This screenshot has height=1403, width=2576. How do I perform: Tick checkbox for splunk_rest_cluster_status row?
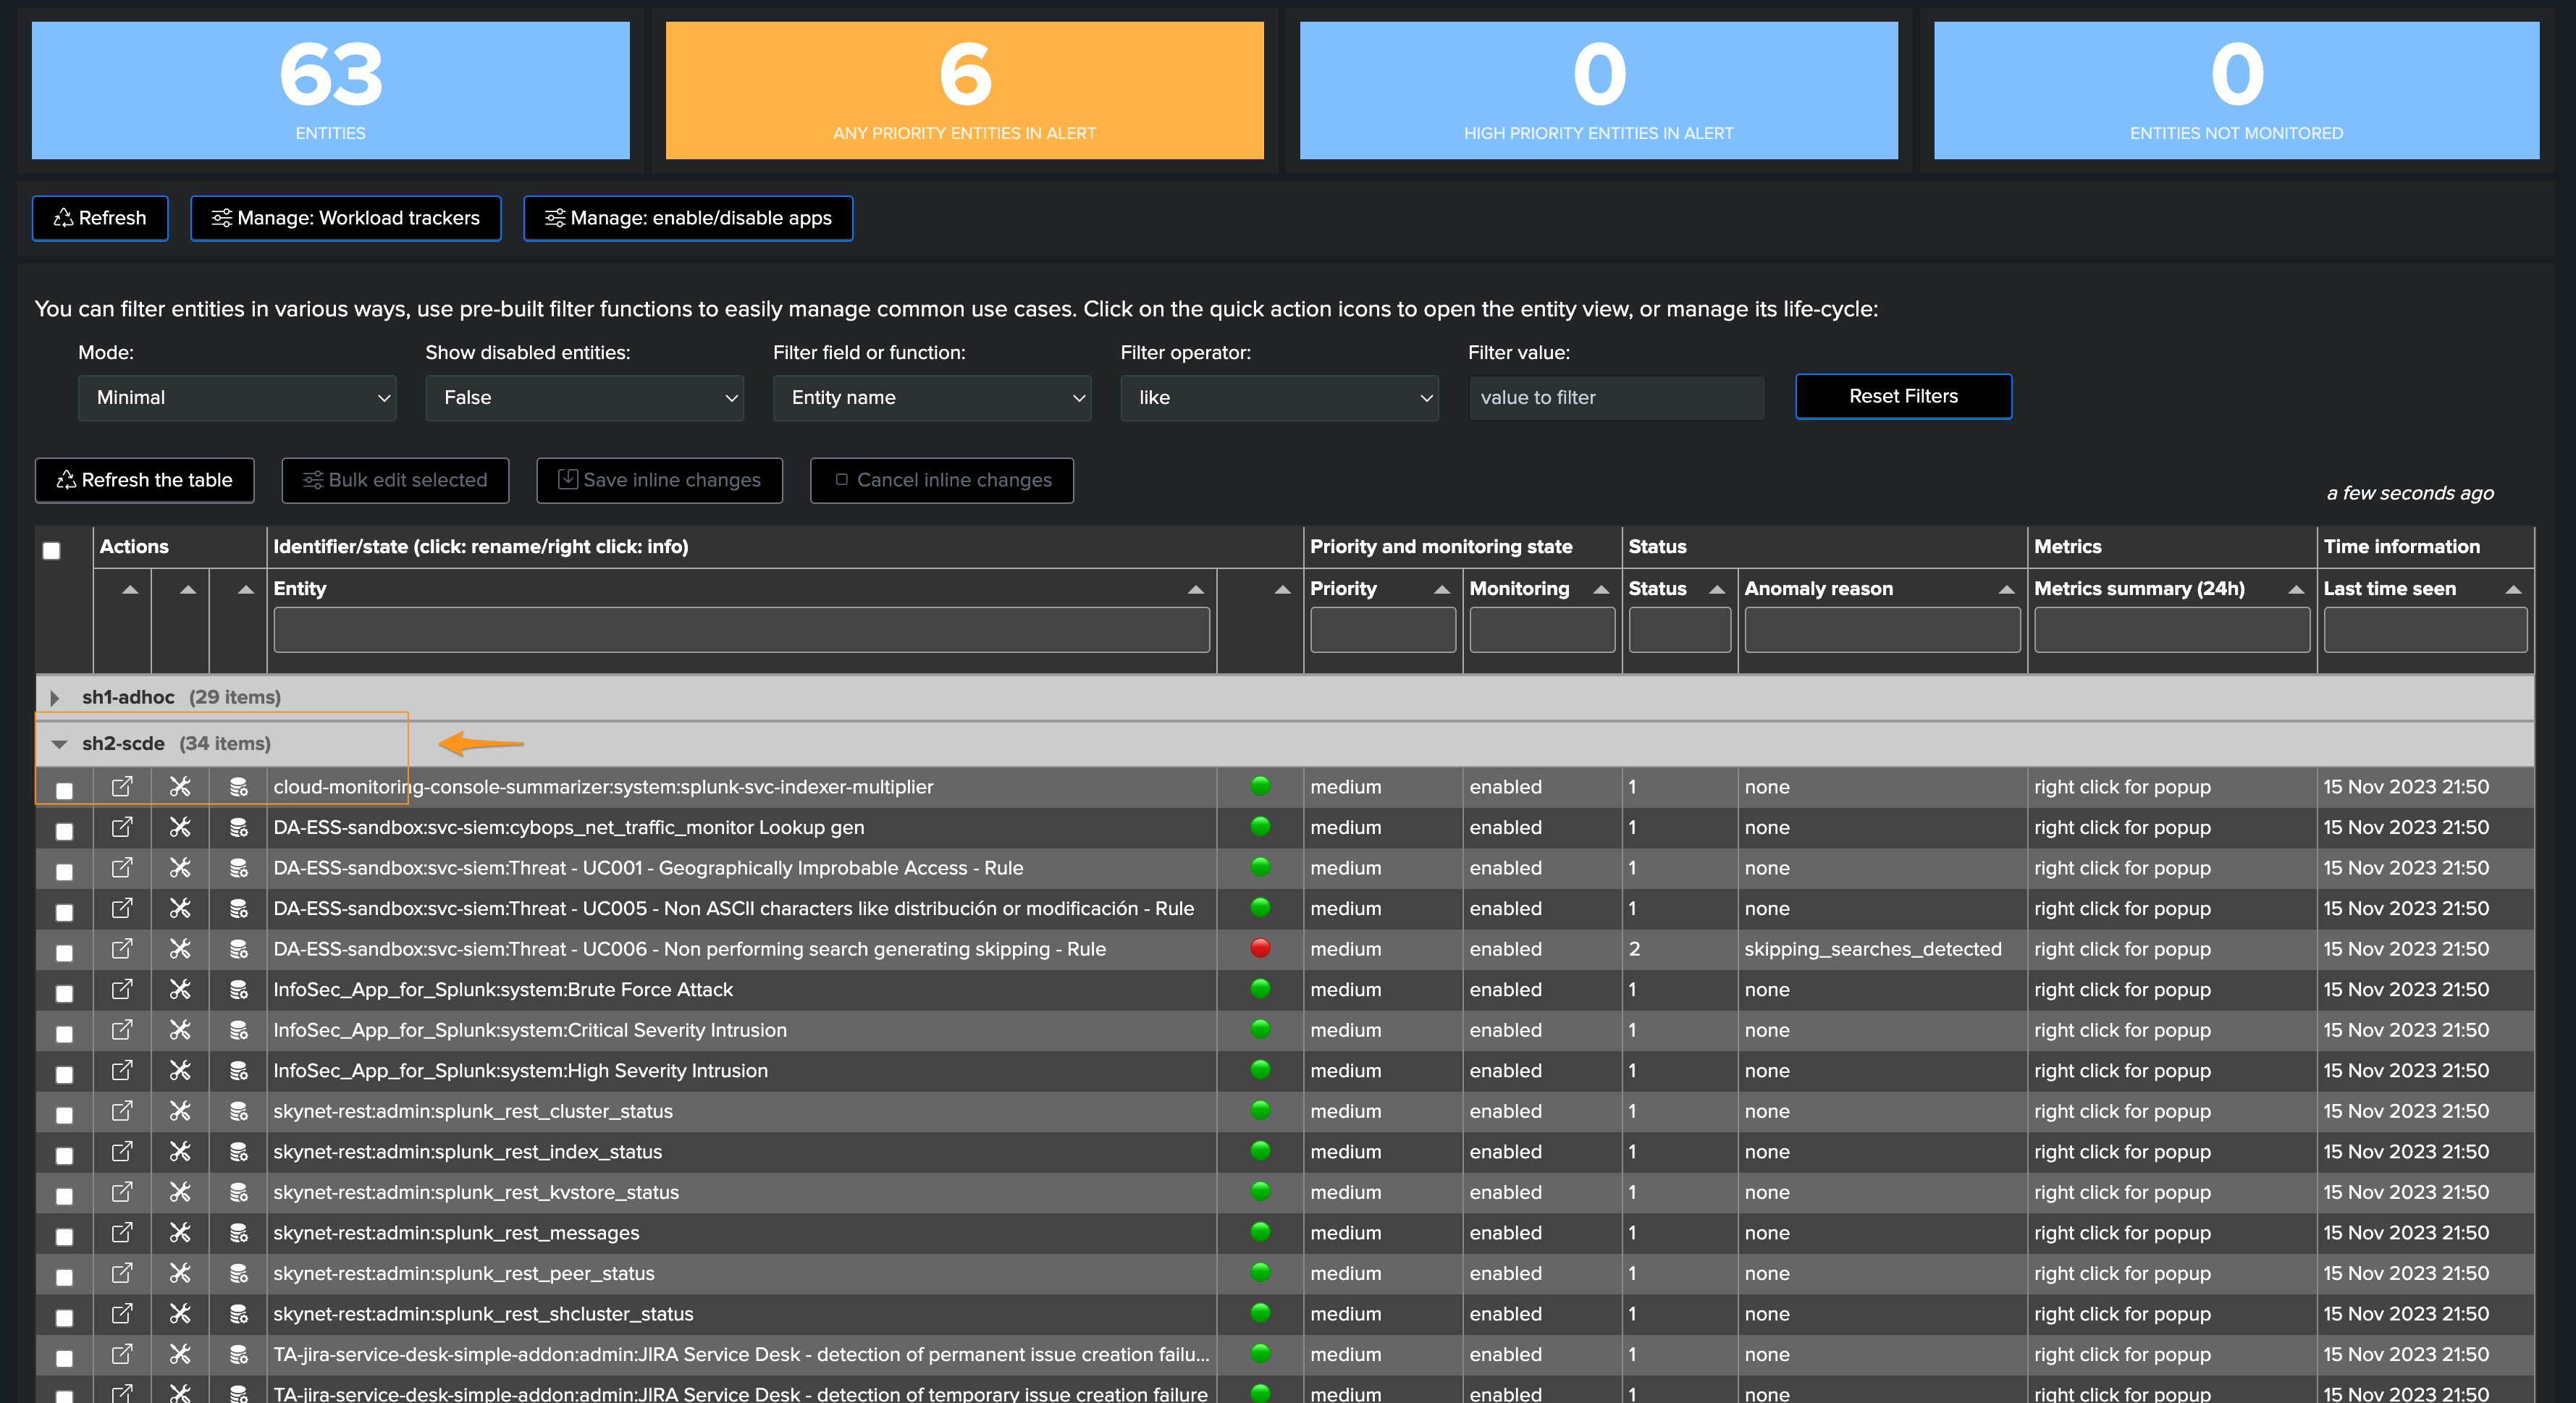point(65,1115)
